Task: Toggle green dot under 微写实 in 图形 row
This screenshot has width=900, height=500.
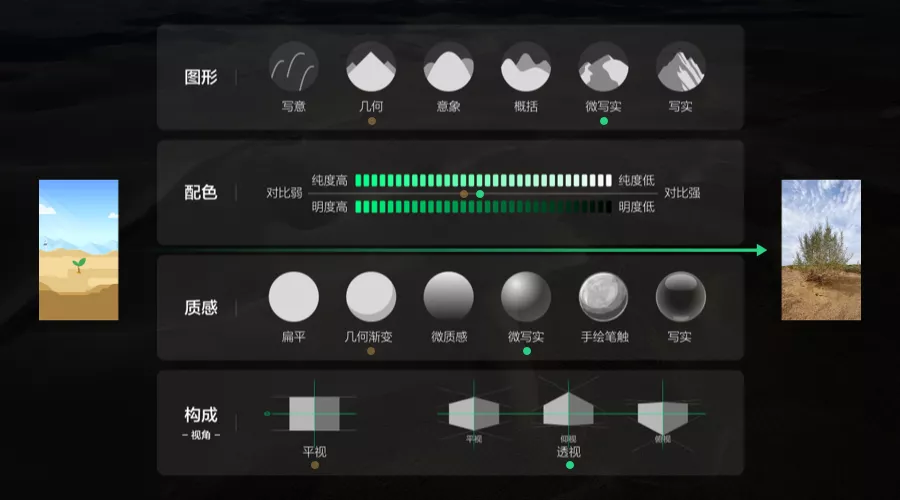Action: (x=604, y=121)
